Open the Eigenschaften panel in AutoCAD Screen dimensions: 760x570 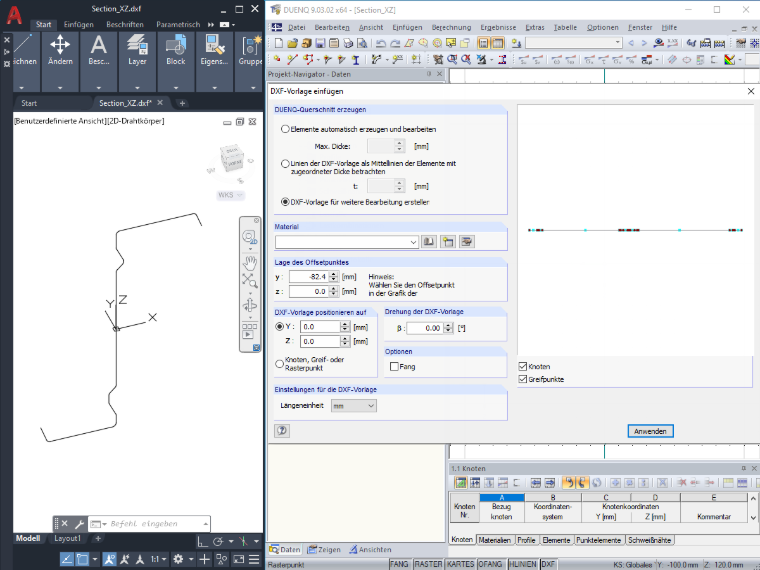(214, 50)
